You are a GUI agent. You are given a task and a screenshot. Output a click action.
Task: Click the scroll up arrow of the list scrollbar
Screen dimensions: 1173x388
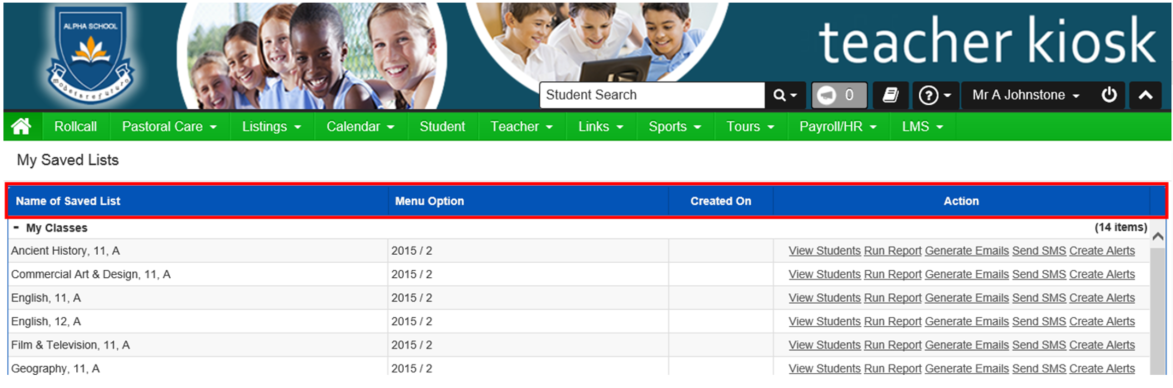tap(1157, 237)
